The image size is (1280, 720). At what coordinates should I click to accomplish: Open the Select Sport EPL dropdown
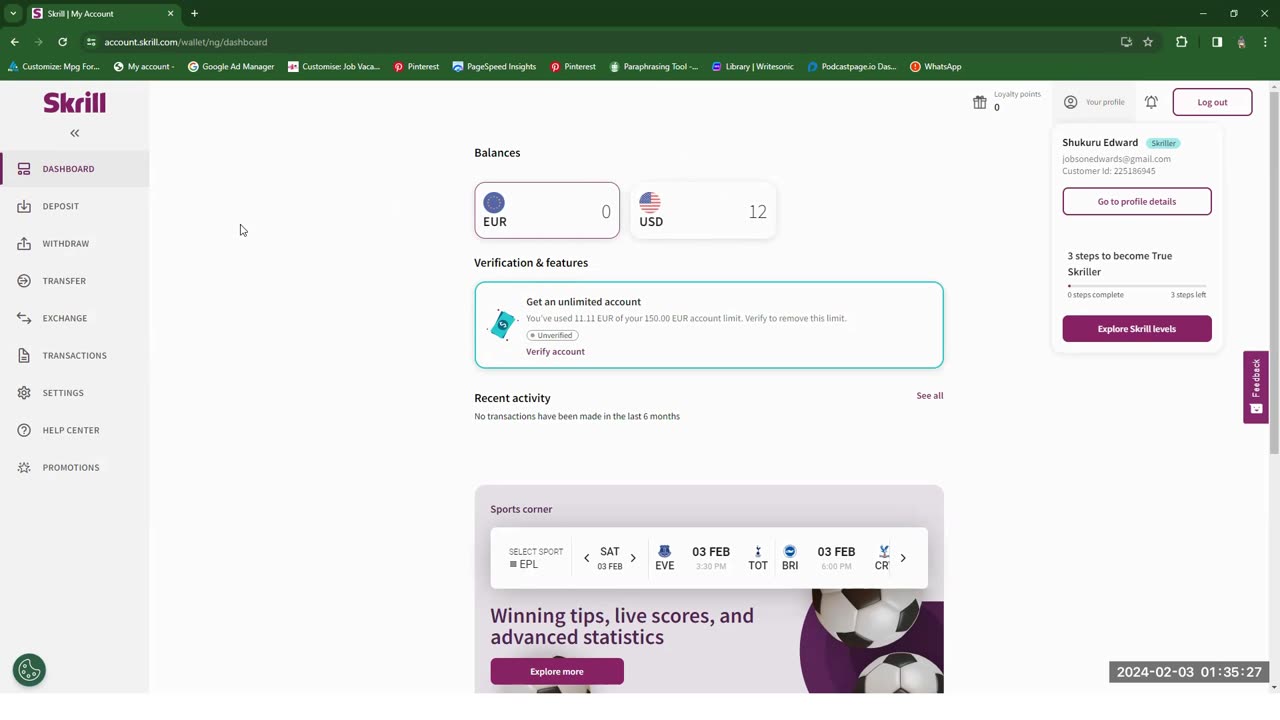pyautogui.click(x=536, y=558)
